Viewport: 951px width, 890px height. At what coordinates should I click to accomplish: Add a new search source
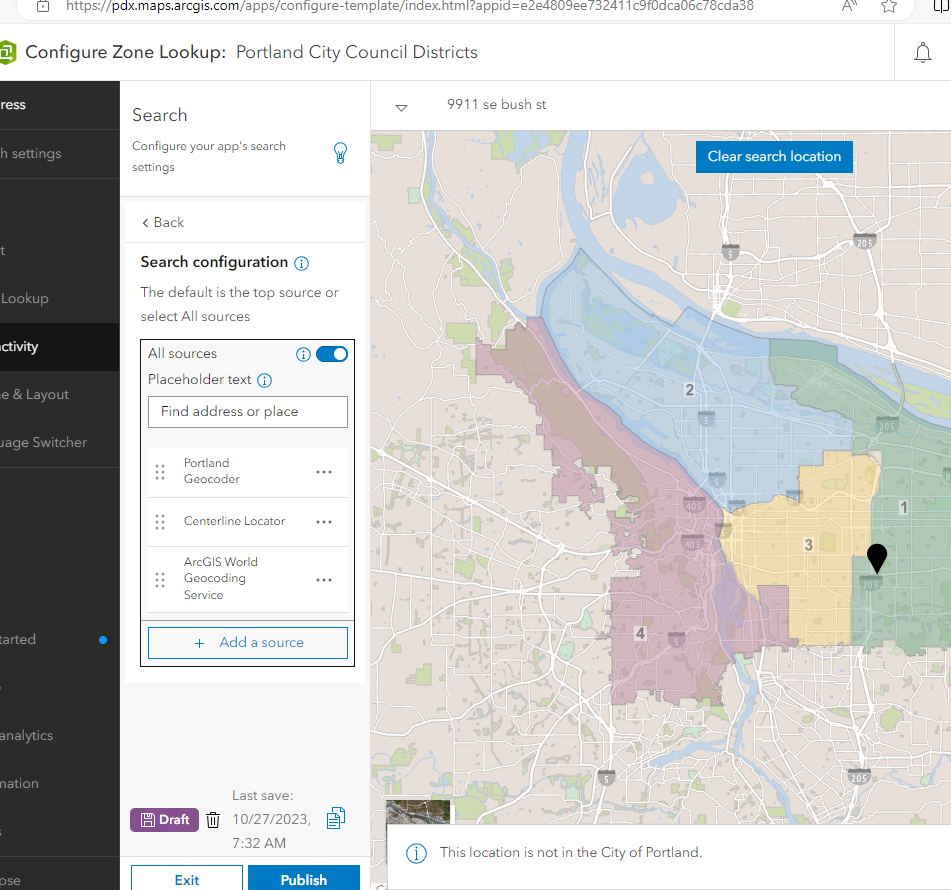coord(247,642)
